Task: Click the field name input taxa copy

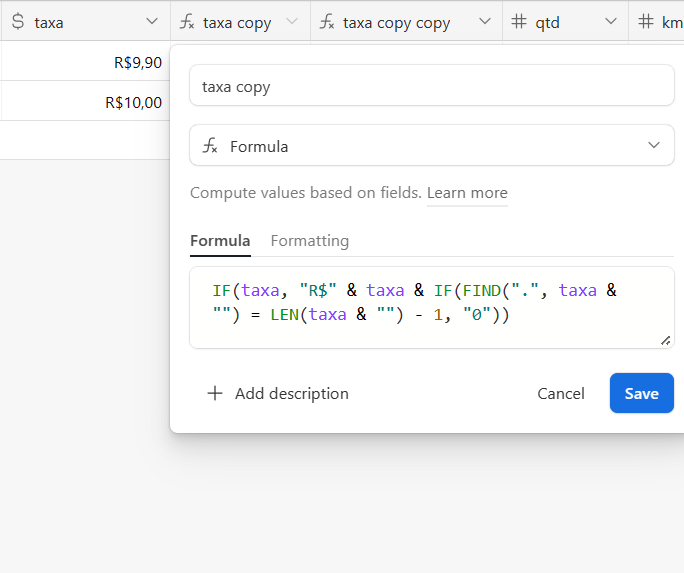Action: point(432,85)
